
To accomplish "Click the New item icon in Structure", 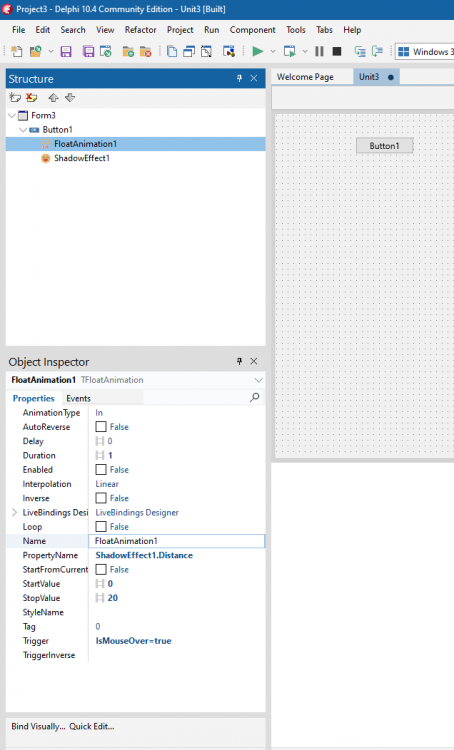I will 15,98.
